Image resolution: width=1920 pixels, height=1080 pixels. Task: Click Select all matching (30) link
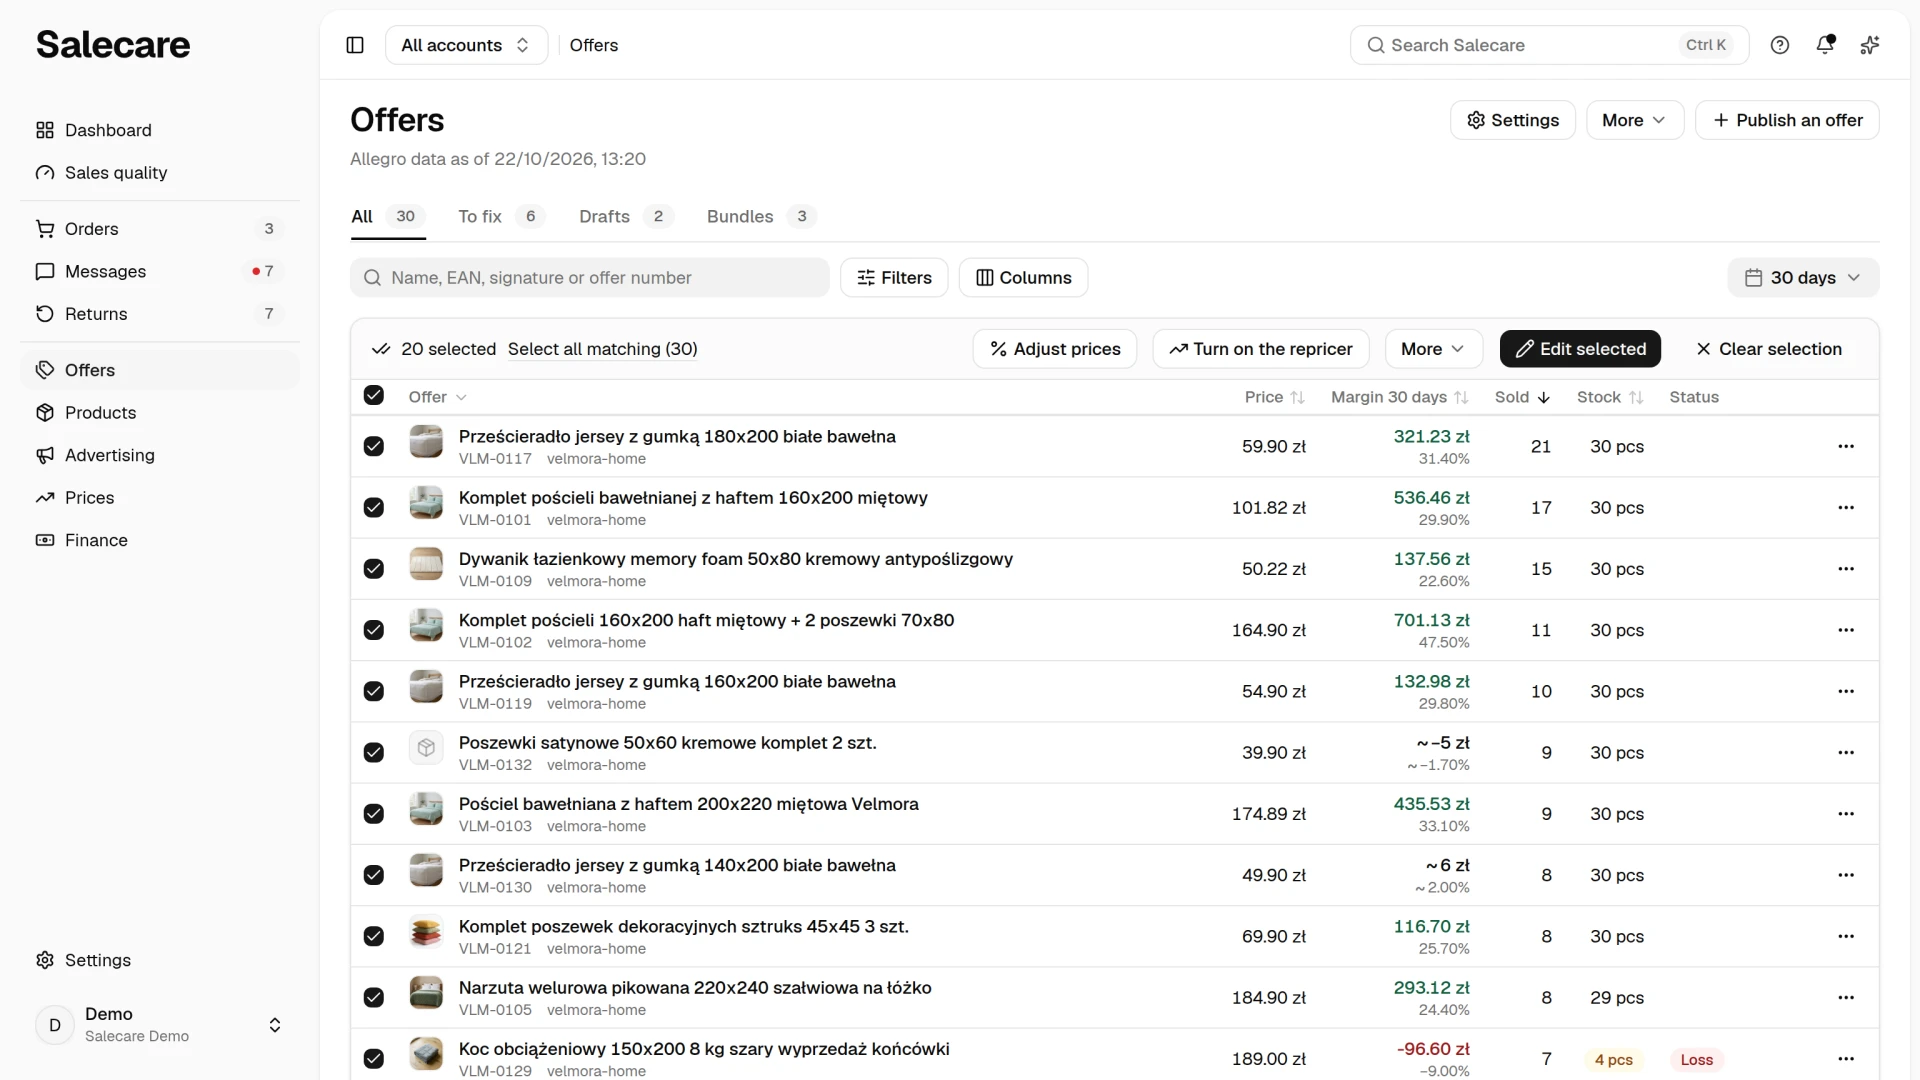[603, 349]
